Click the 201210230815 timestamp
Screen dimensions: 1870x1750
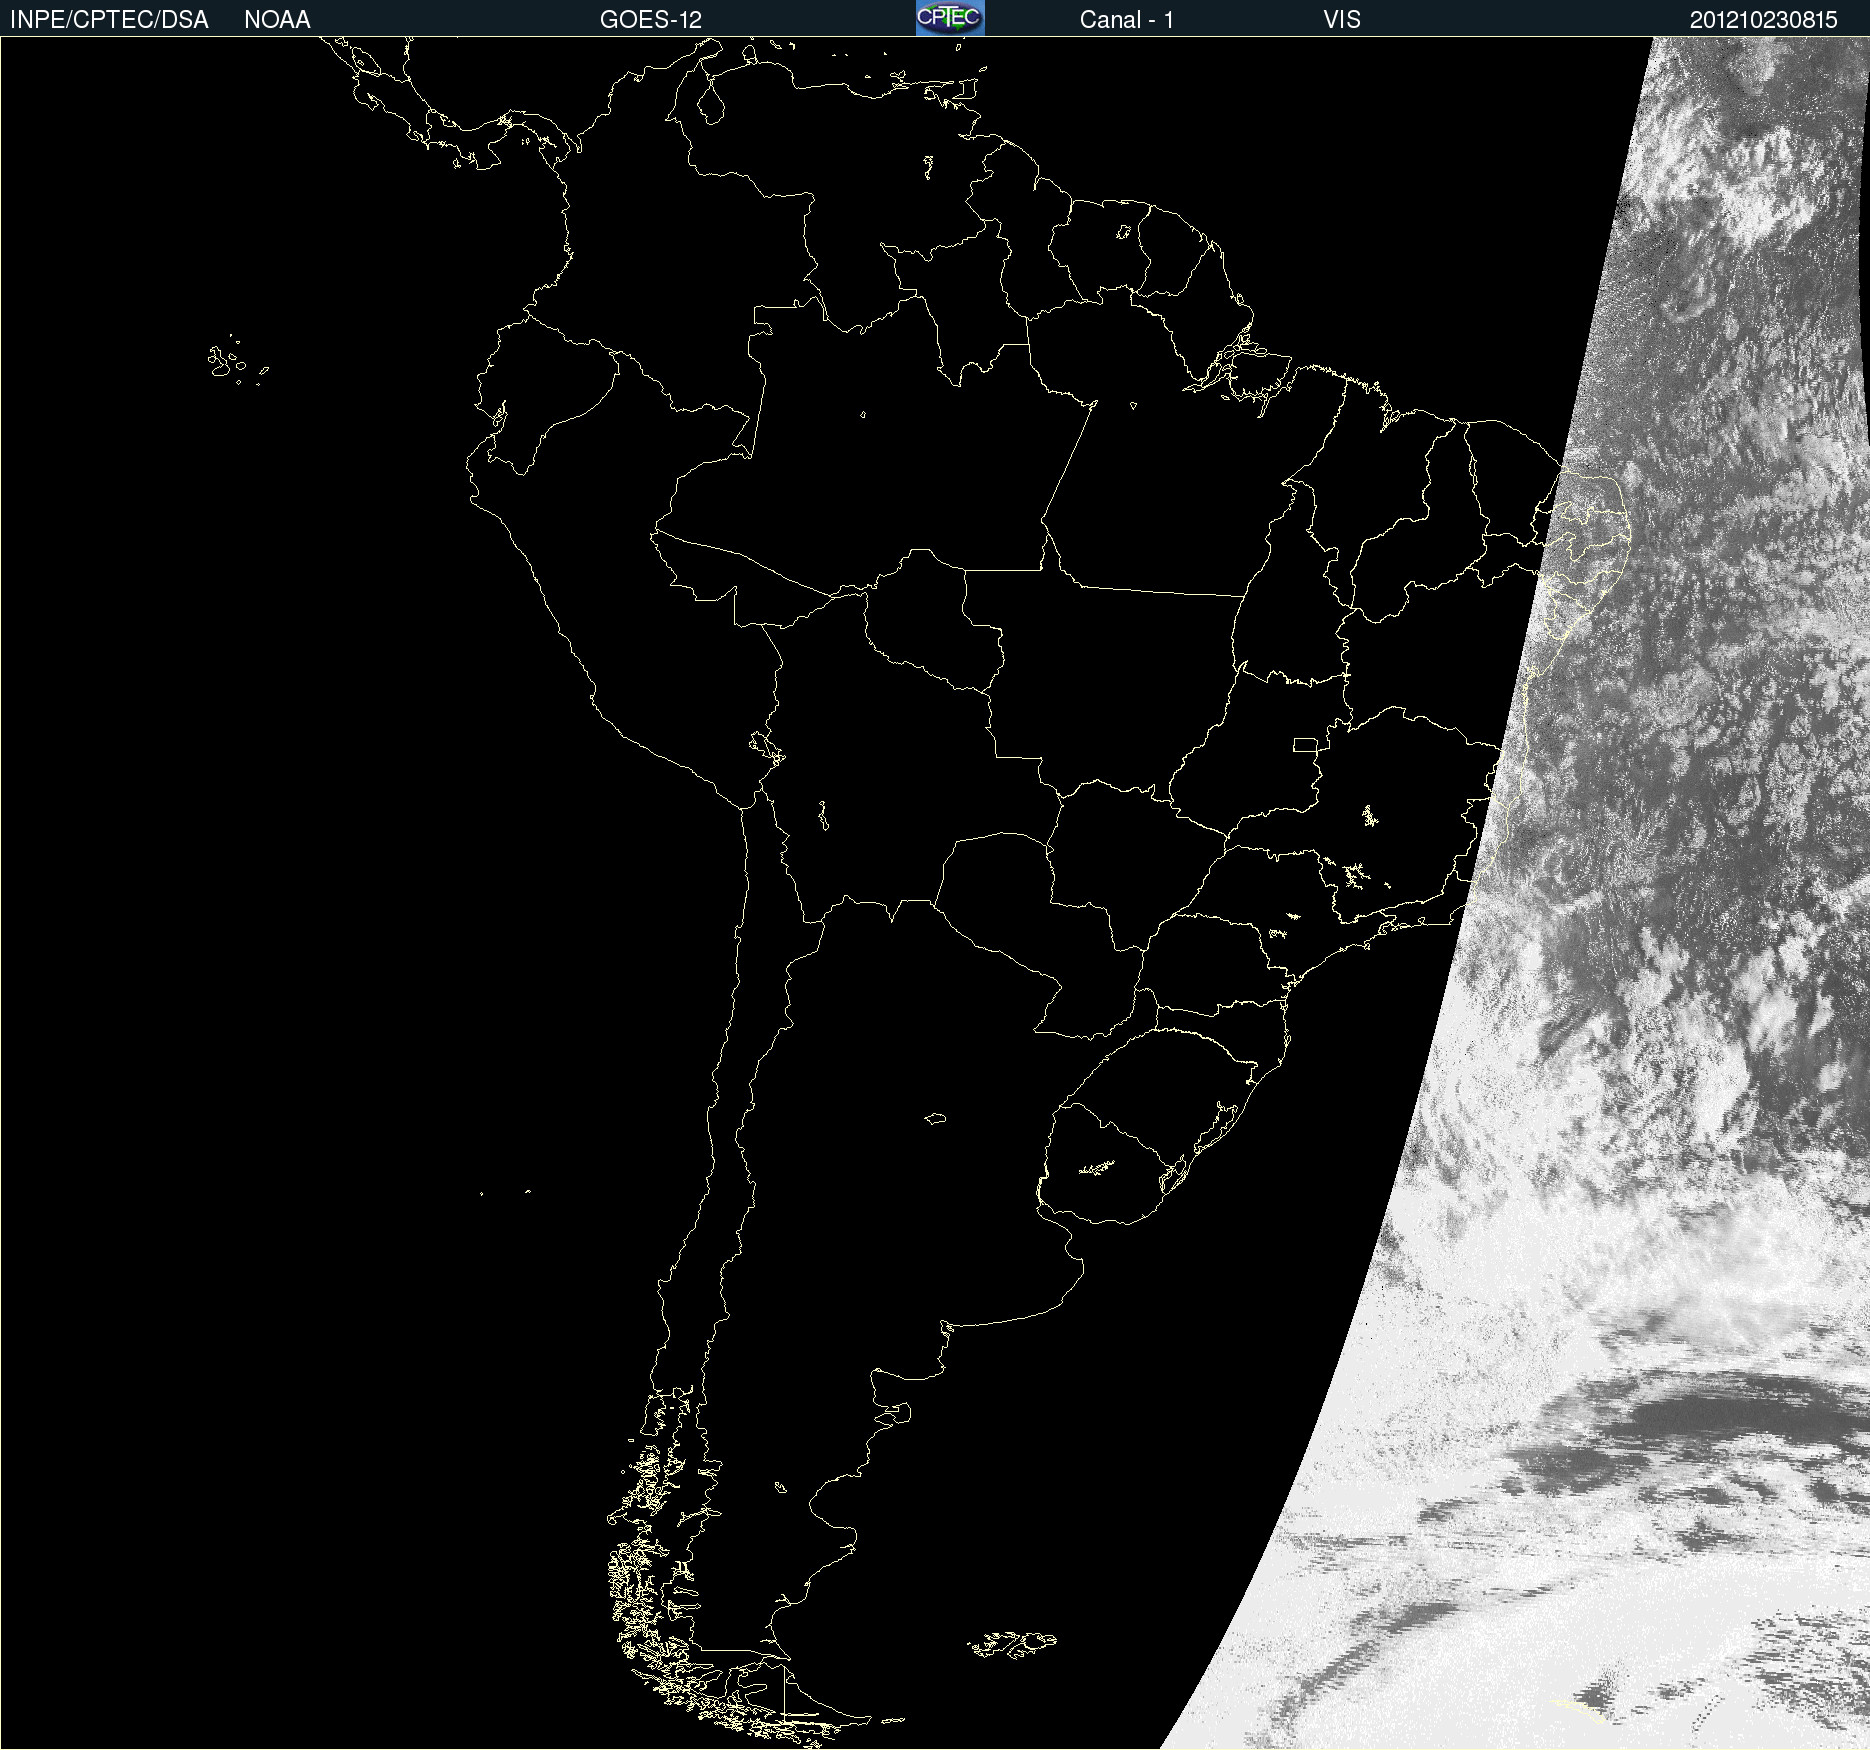pyautogui.click(x=1764, y=20)
